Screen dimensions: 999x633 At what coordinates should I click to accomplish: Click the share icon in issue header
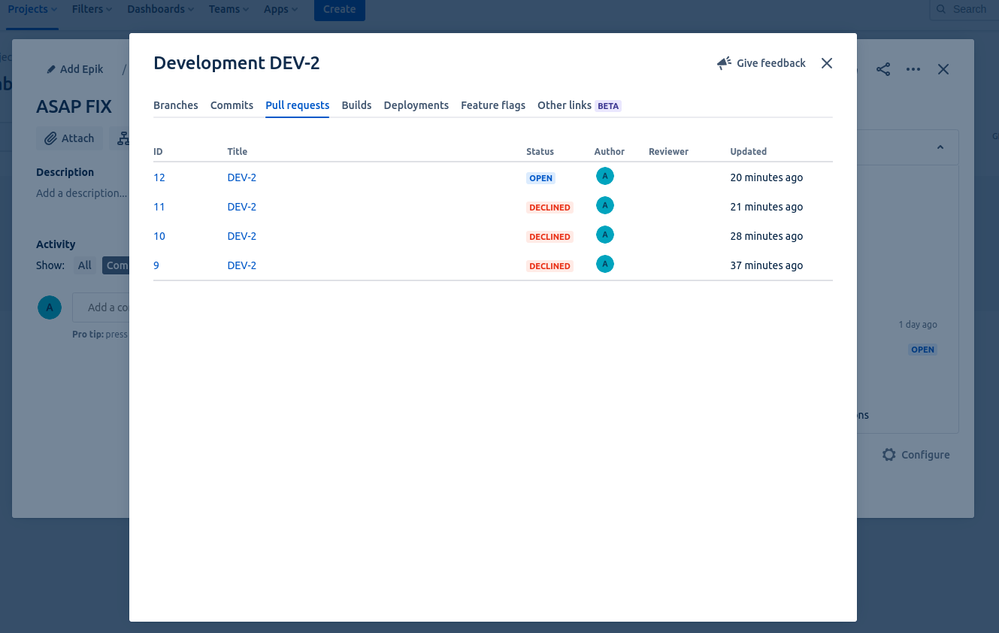click(x=883, y=69)
